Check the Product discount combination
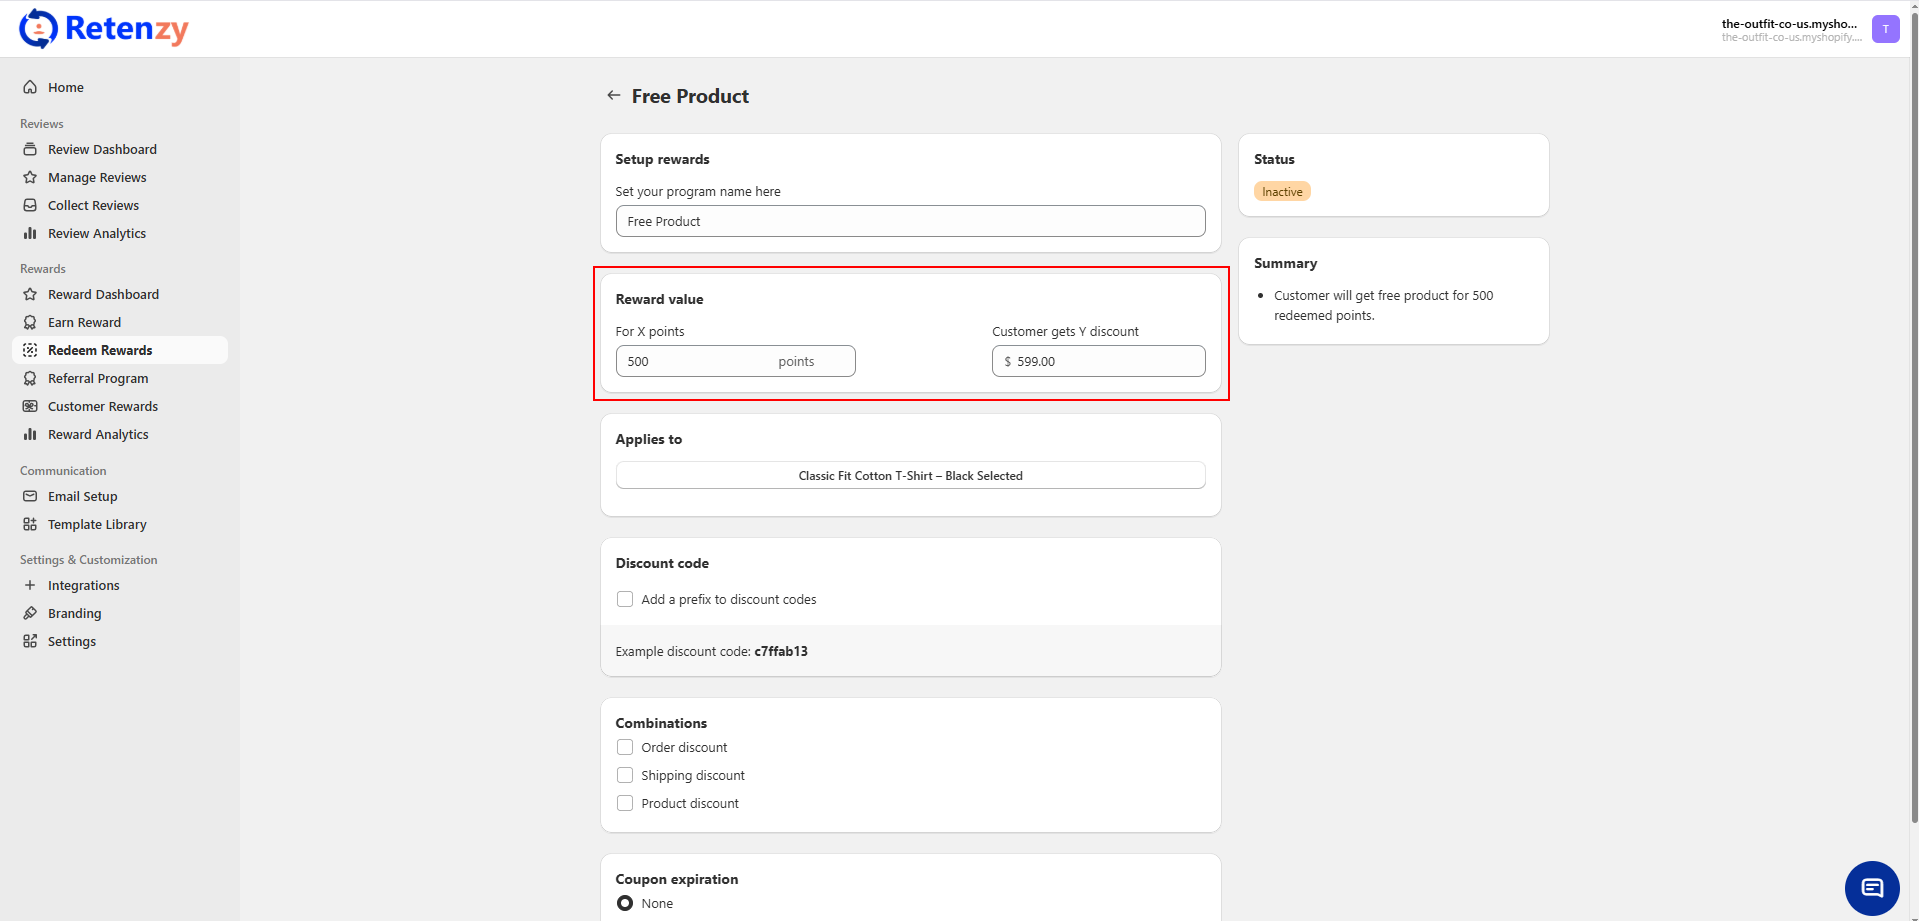This screenshot has height=921, width=1919. click(x=625, y=803)
